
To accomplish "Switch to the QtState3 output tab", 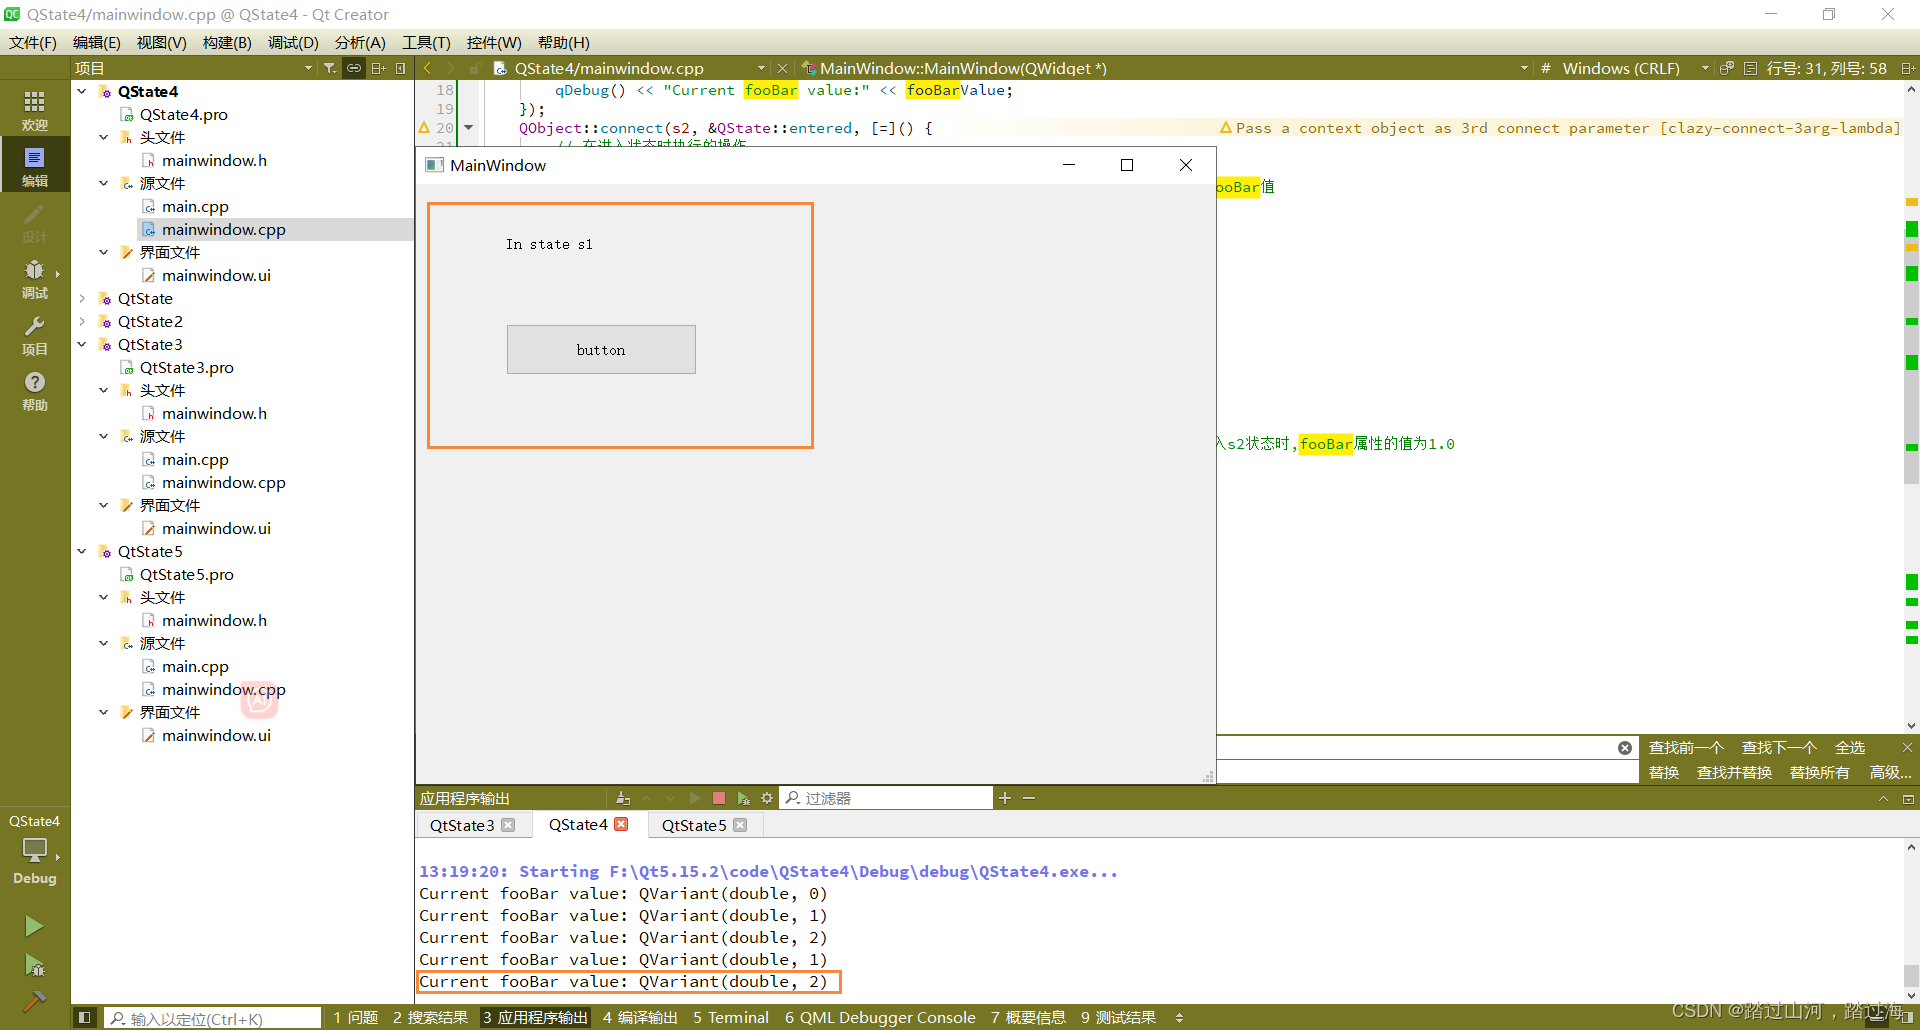I will coord(462,825).
